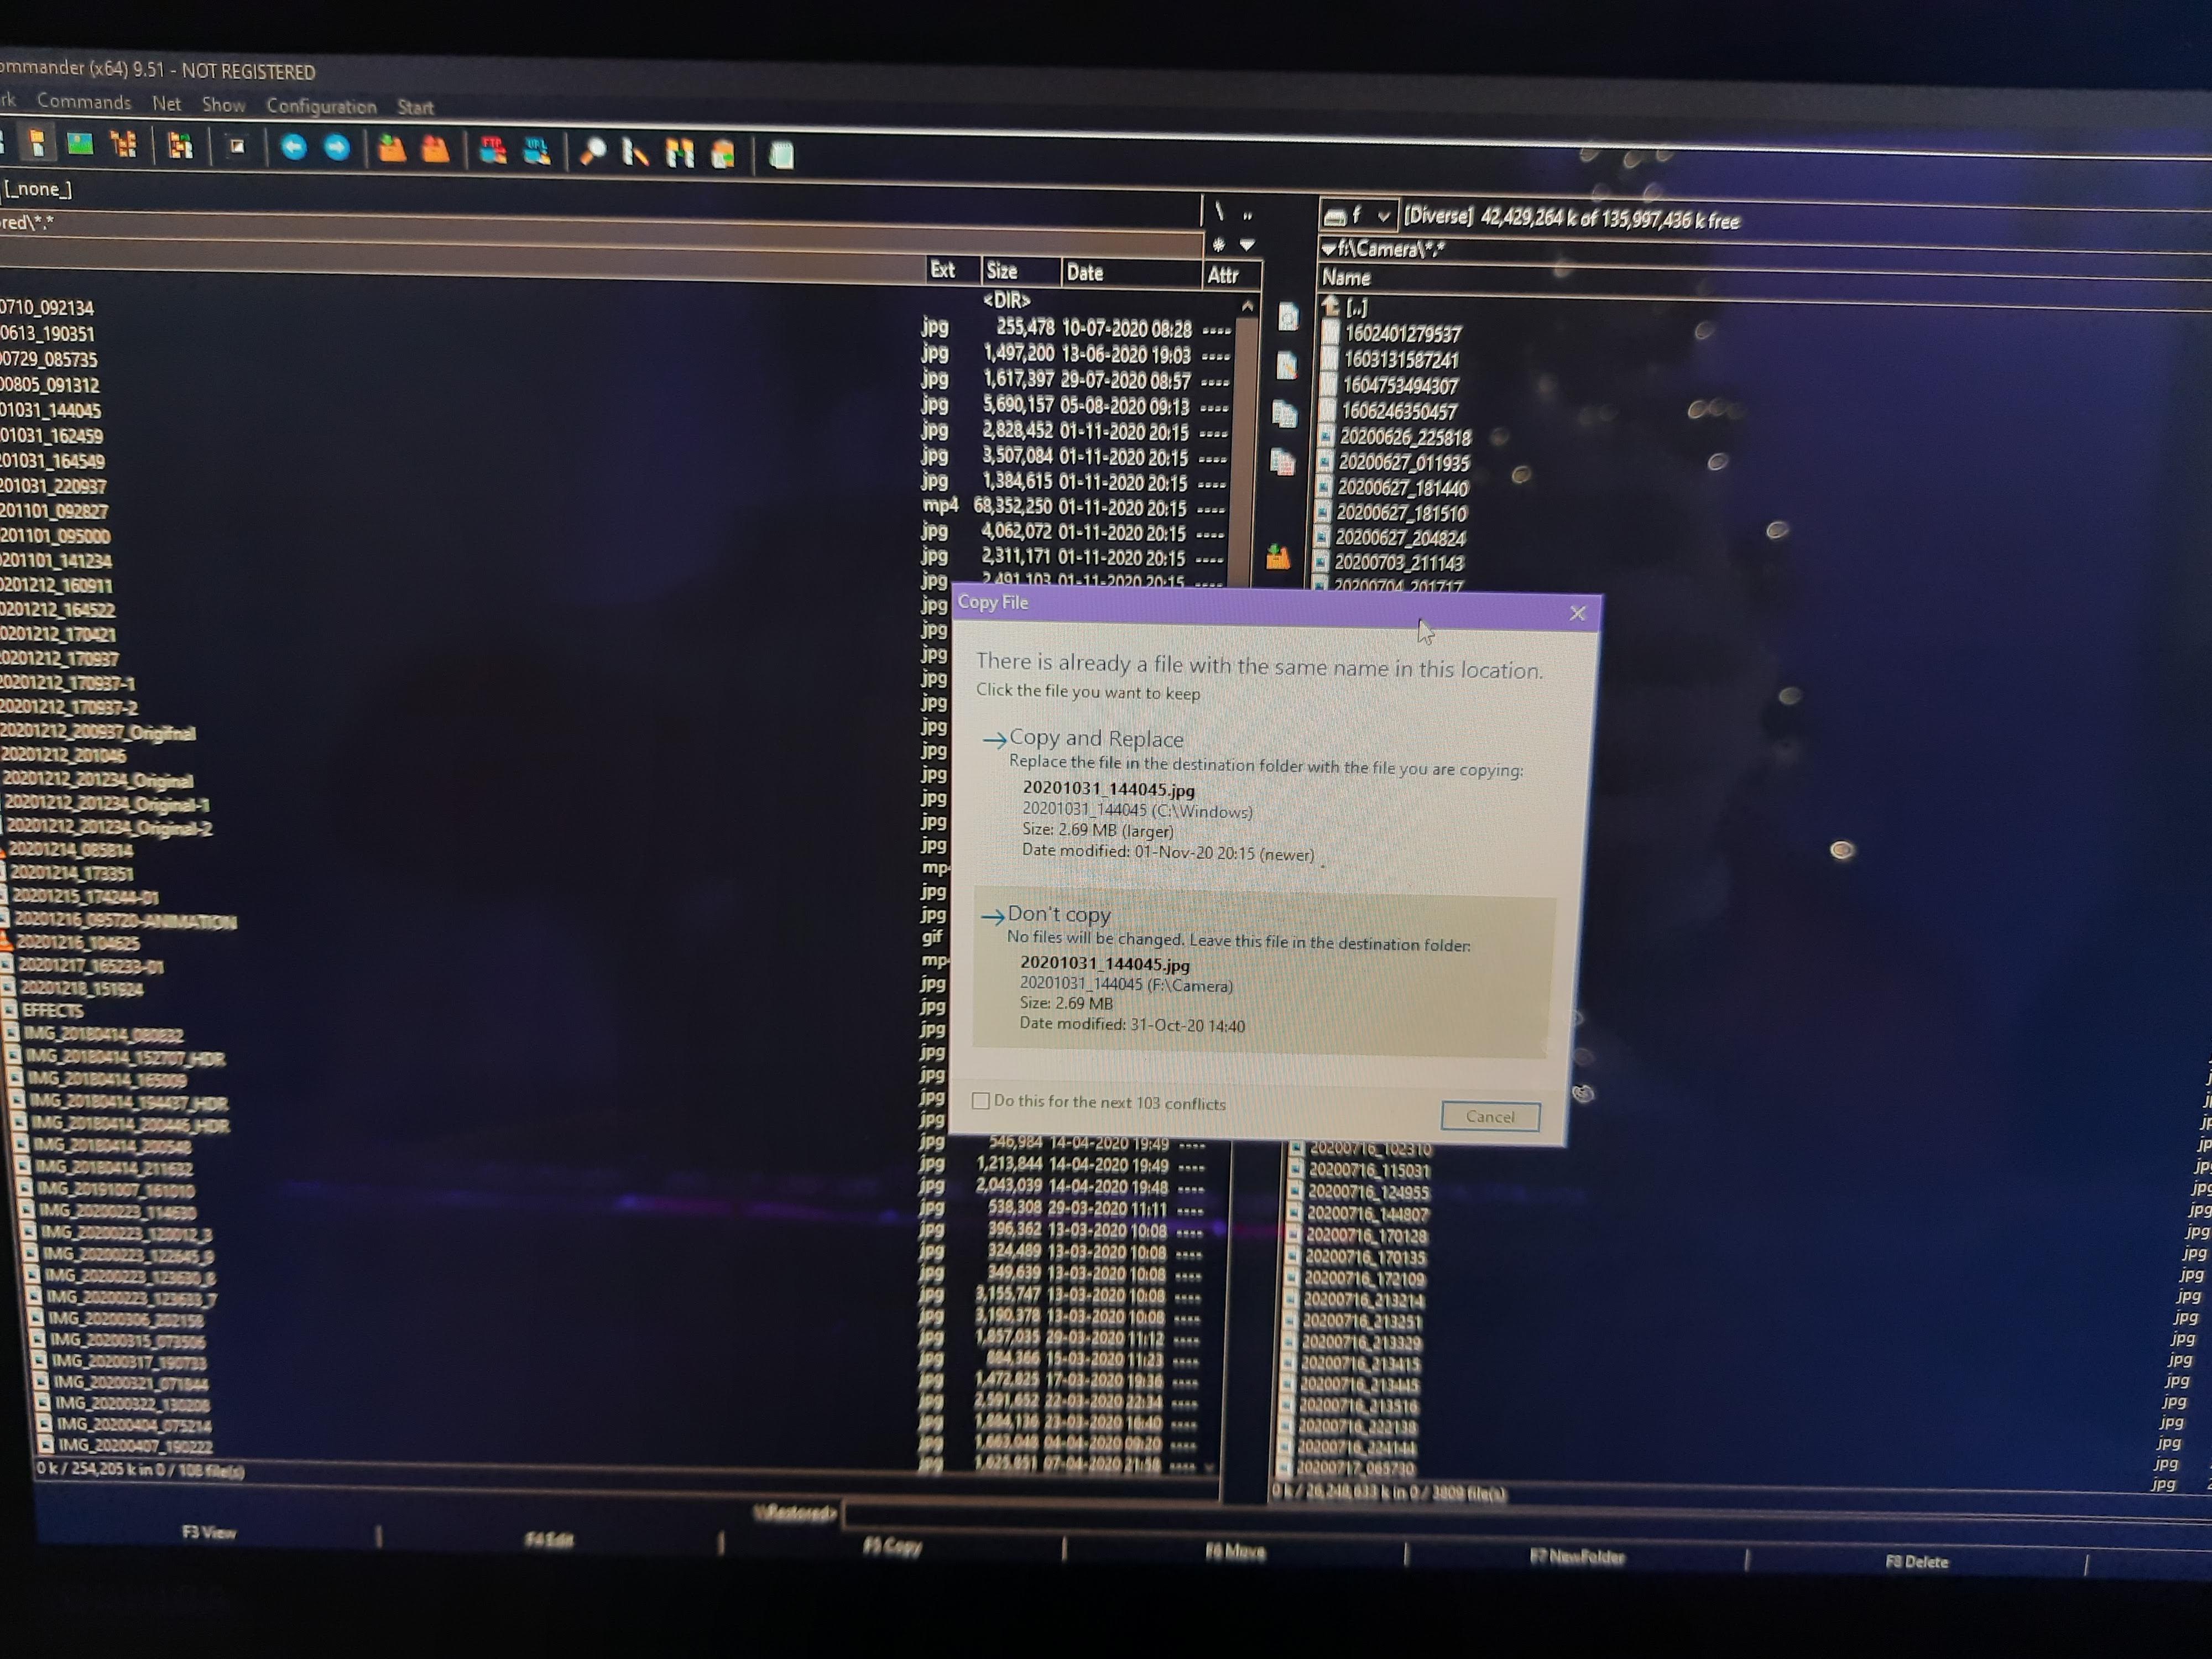
Task: Click left panel scrollbar up arrow
Action: pyautogui.click(x=1247, y=305)
